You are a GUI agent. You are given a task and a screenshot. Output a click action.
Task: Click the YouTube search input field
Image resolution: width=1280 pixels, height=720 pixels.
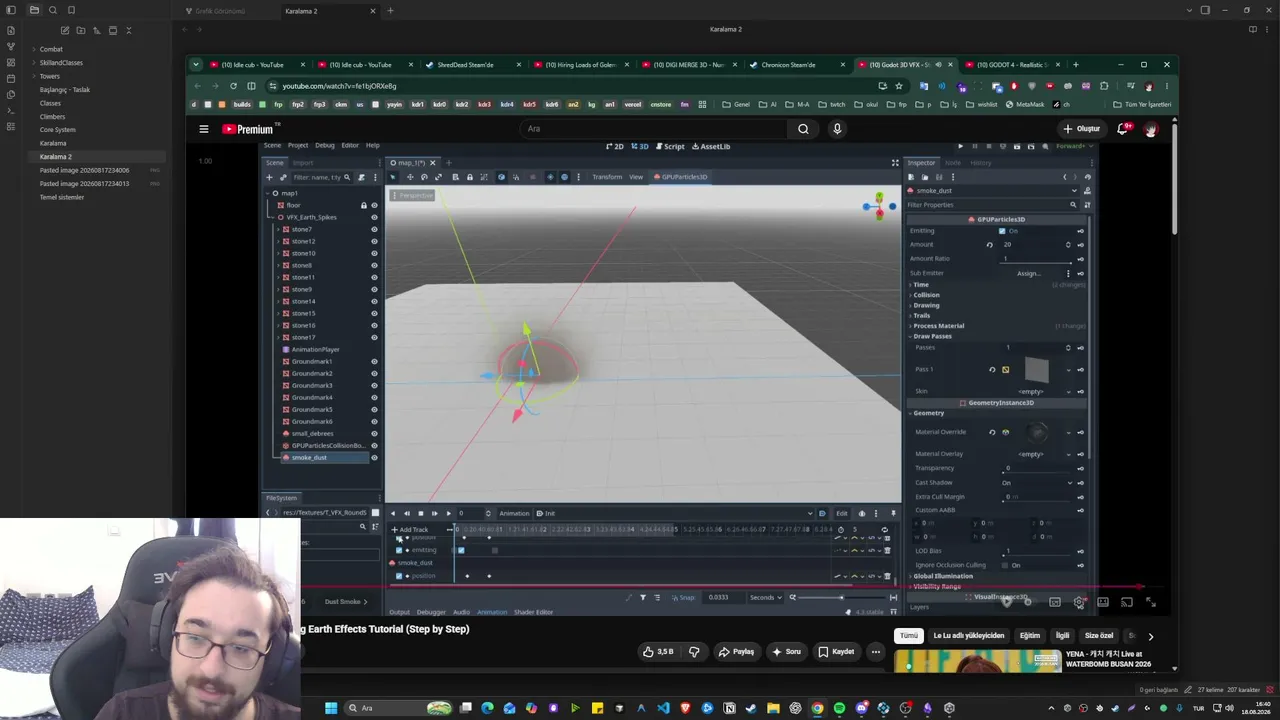click(652, 129)
